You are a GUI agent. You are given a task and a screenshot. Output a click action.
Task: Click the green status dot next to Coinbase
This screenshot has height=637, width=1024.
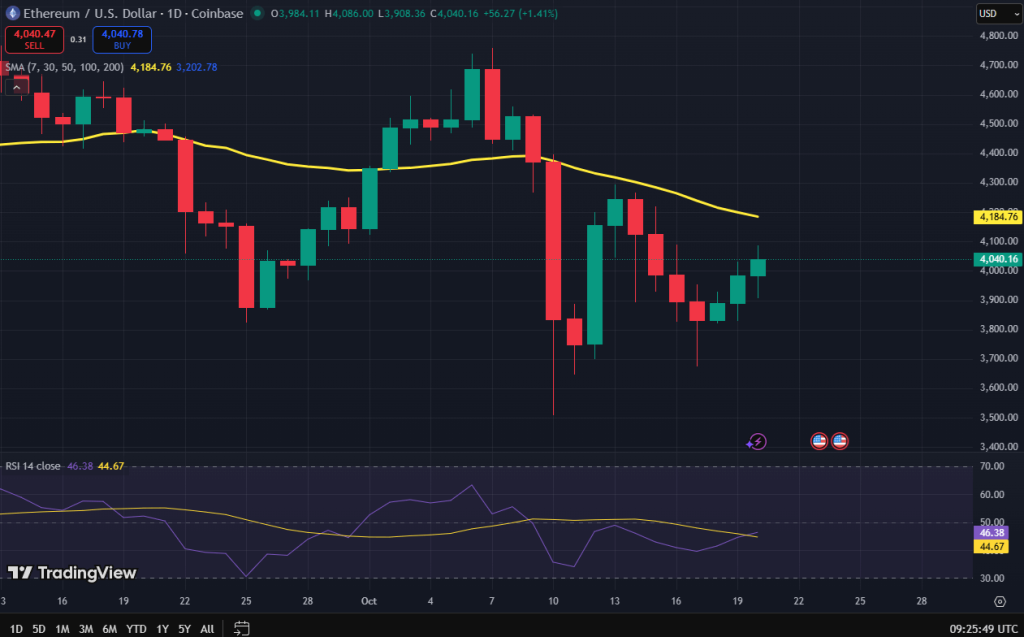(258, 13)
